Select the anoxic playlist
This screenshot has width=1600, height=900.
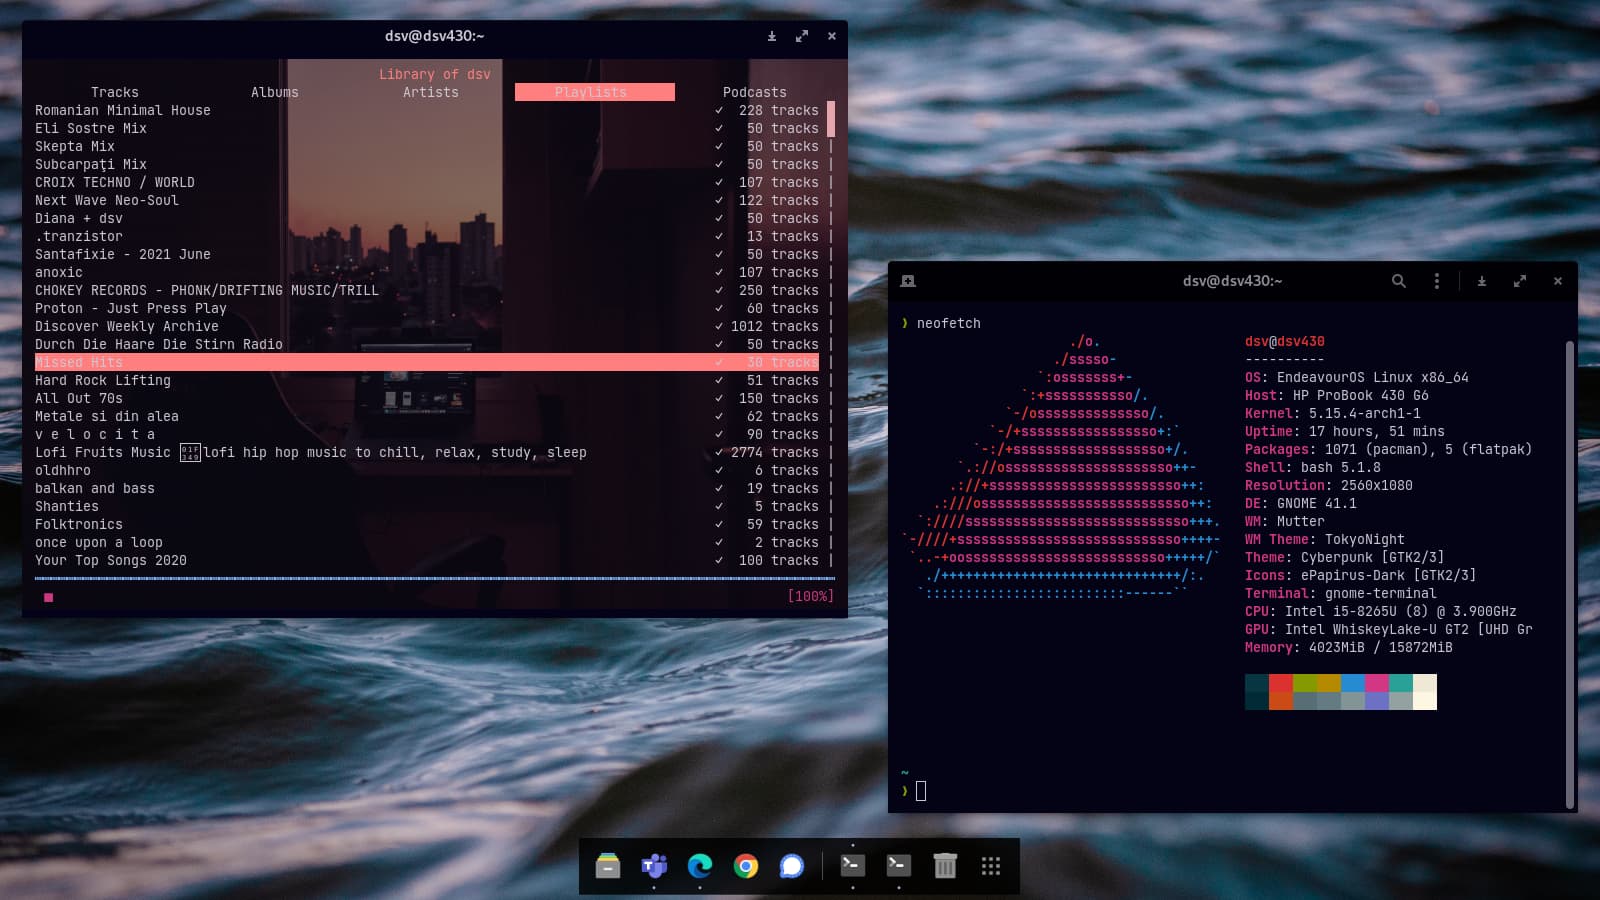(427, 272)
